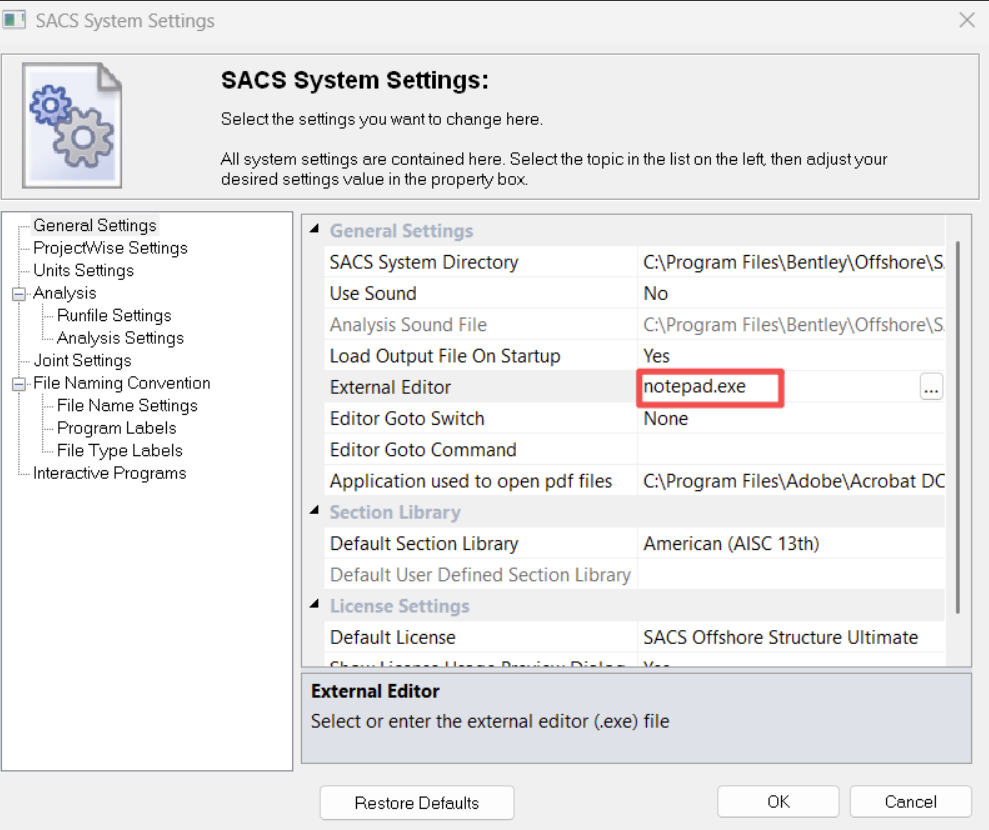The image size is (989, 830).
Task: Cancel the settings dialog
Action: pos(910,802)
